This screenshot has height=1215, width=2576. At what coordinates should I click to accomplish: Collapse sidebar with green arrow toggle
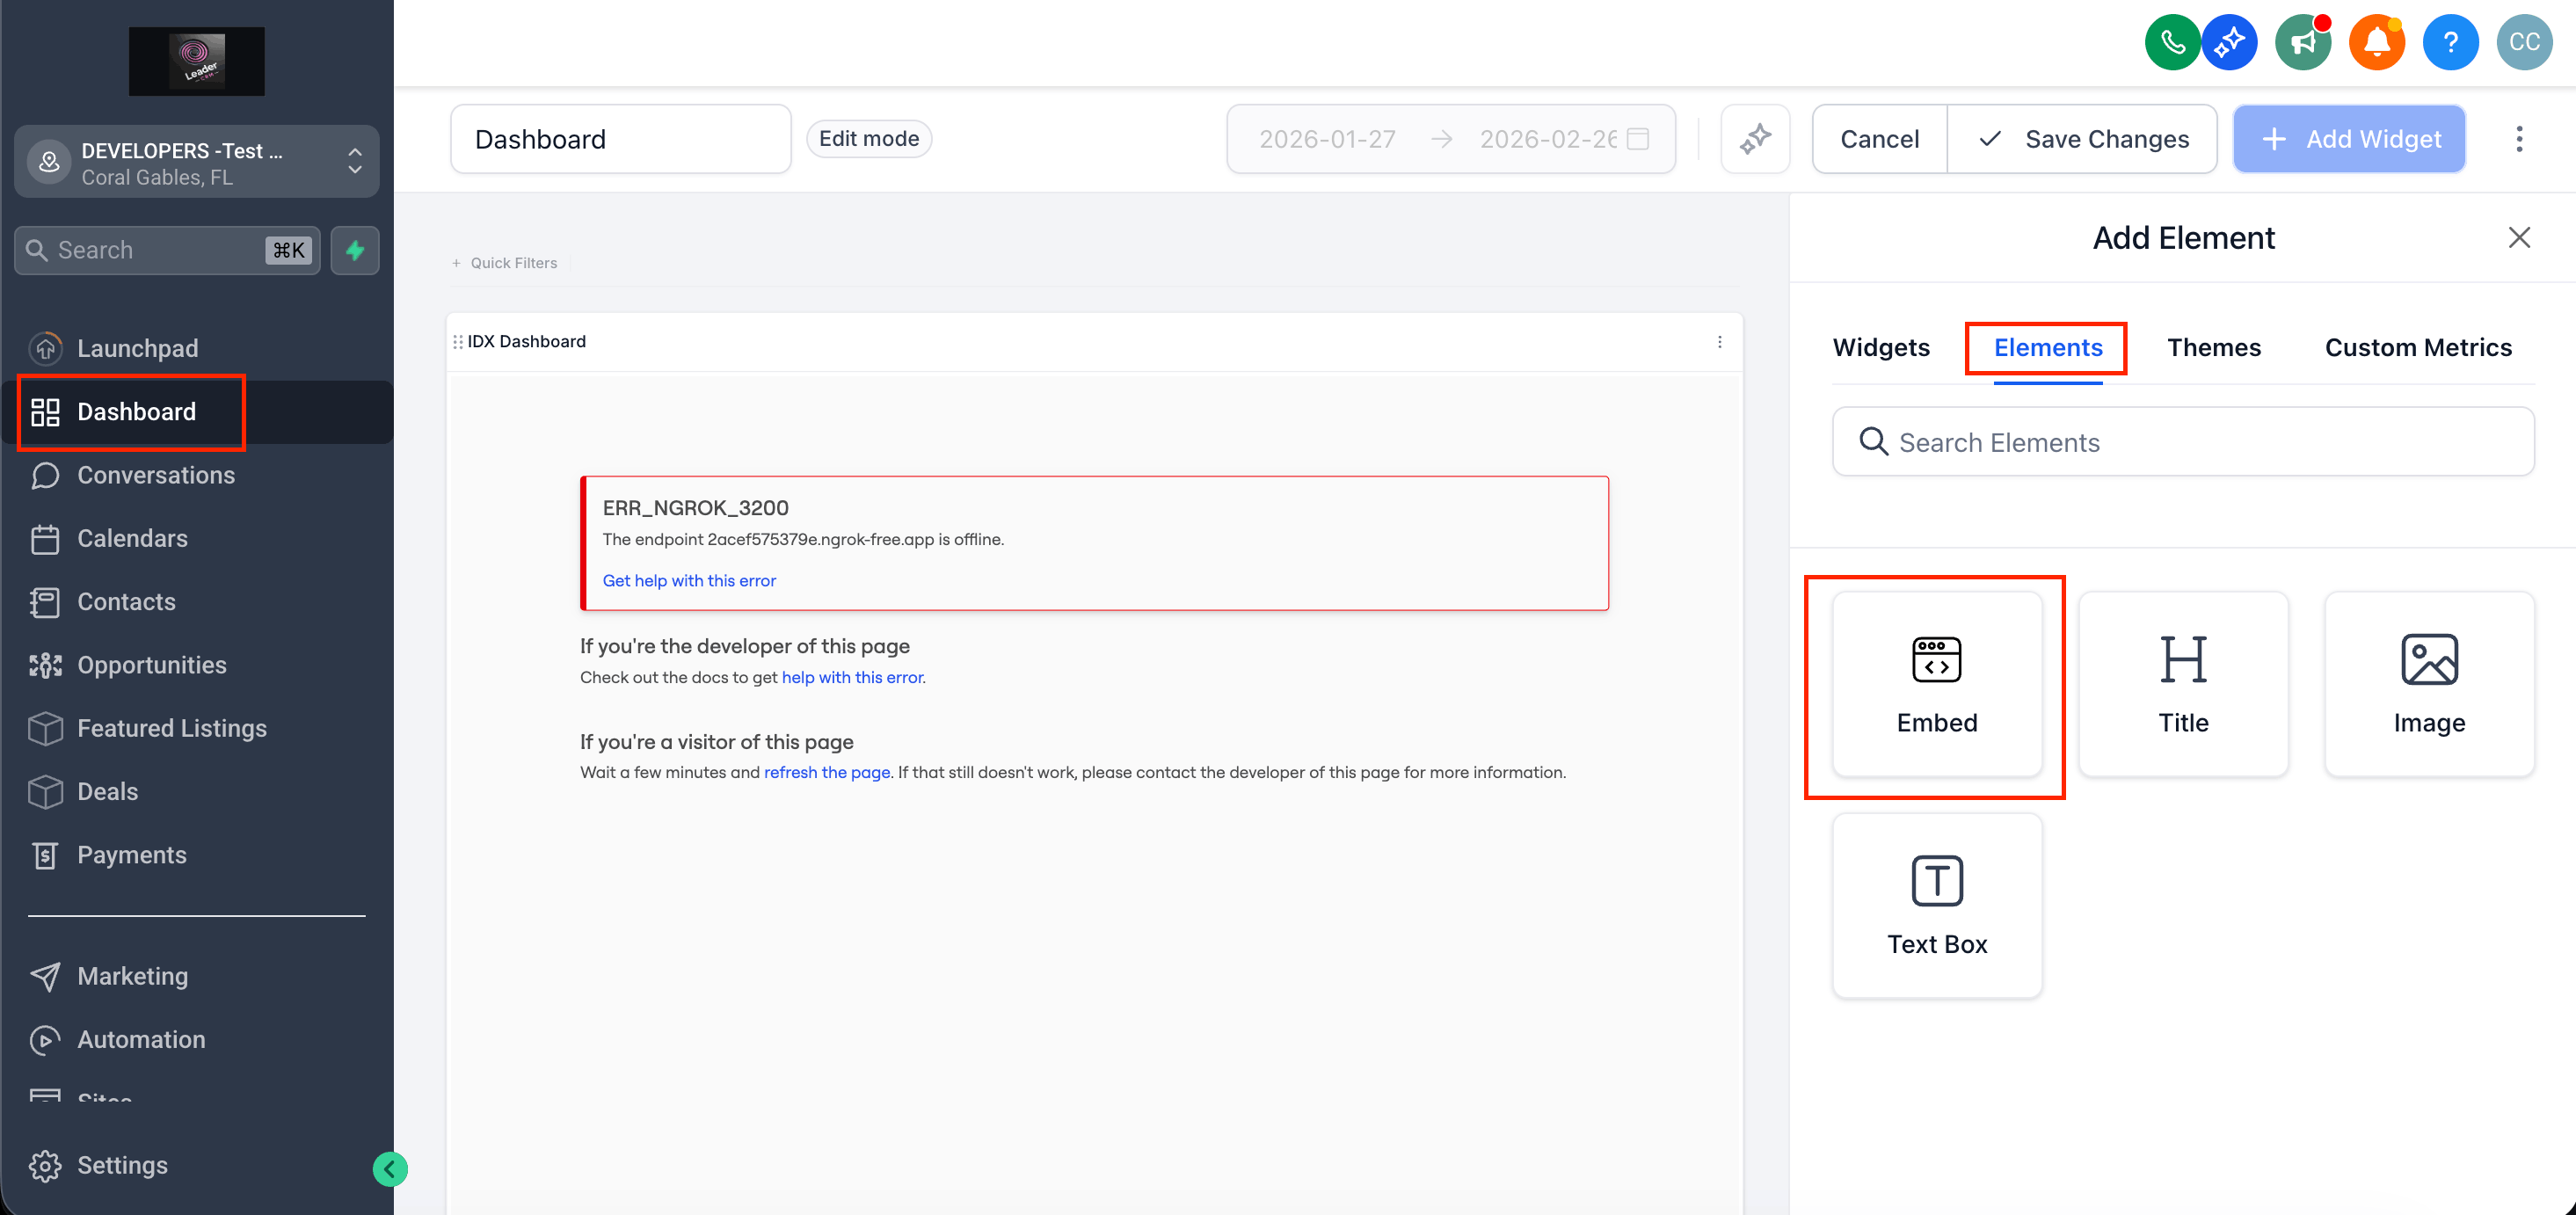(390, 1168)
